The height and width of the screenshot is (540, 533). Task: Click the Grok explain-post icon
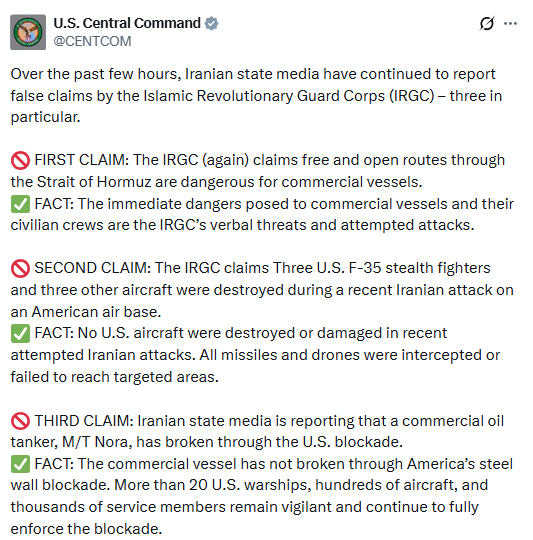tap(487, 23)
